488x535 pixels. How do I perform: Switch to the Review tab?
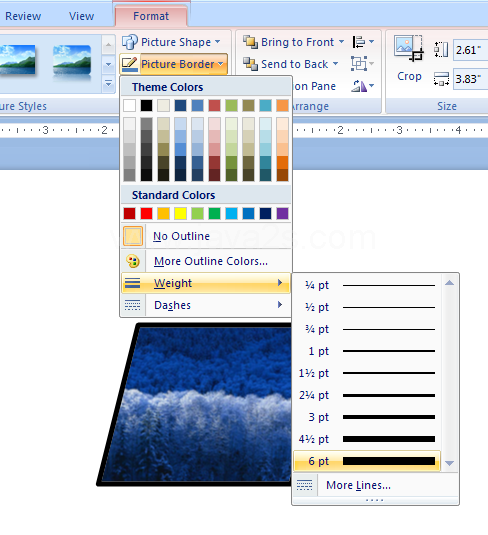pyautogui.click(x=23, y=16)
